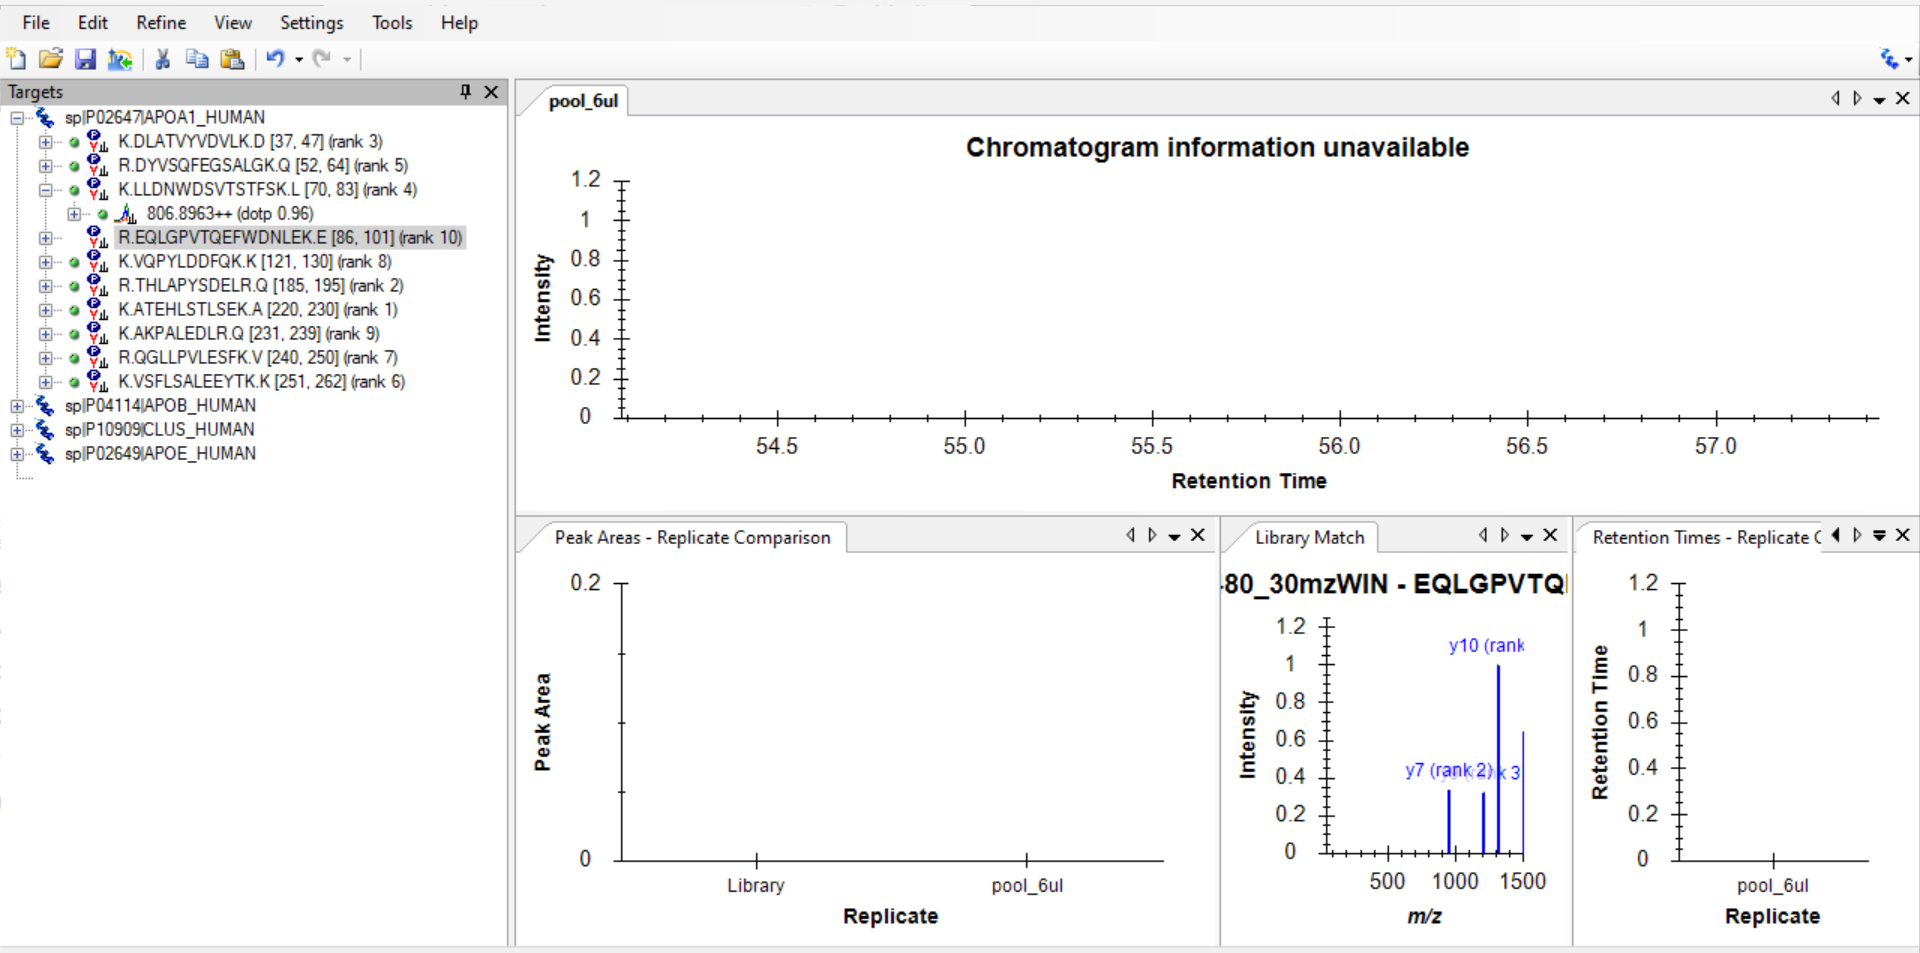Select the Library Match tab
This screenshot has height=953, width=1920.
click(1309, 538)
